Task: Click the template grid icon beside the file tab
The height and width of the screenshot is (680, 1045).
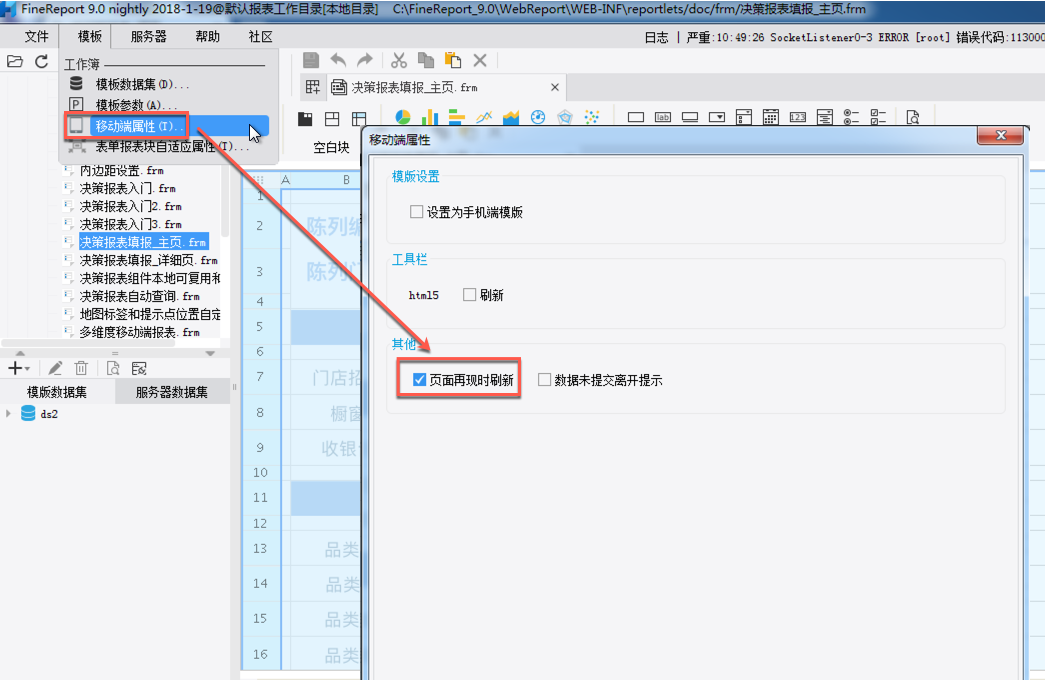Action: point(313,87)
